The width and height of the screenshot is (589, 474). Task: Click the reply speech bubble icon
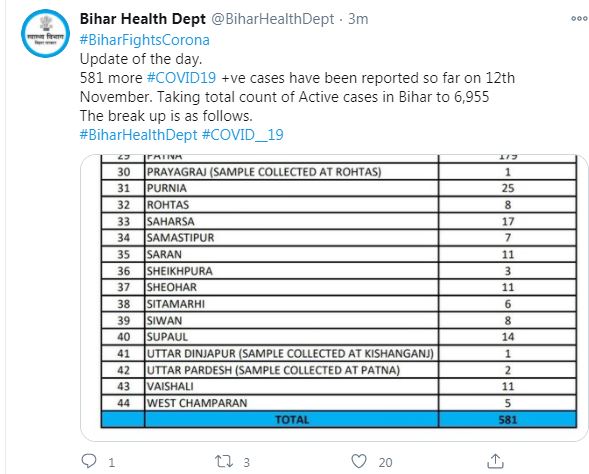(89, 461)
